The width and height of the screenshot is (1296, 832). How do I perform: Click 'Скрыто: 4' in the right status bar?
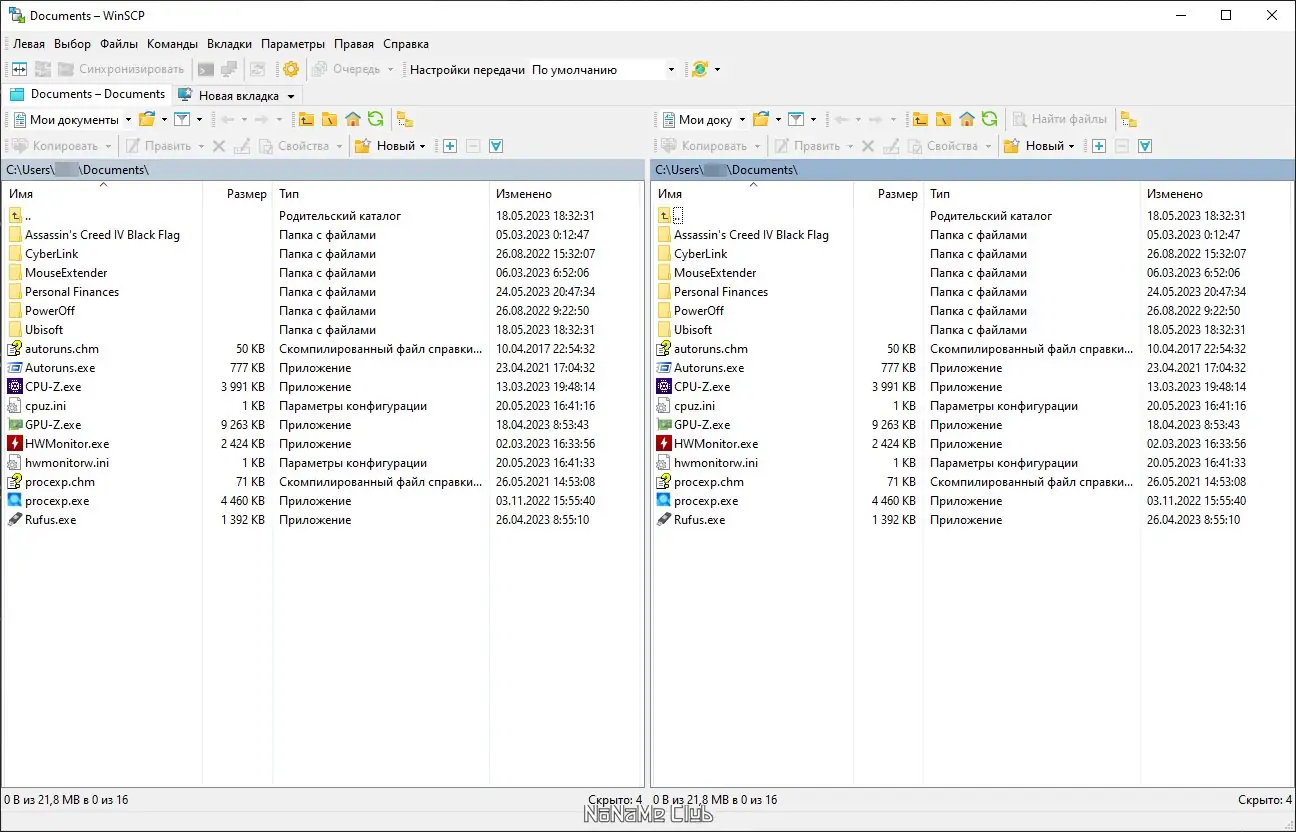click(x=1265, y=800)
